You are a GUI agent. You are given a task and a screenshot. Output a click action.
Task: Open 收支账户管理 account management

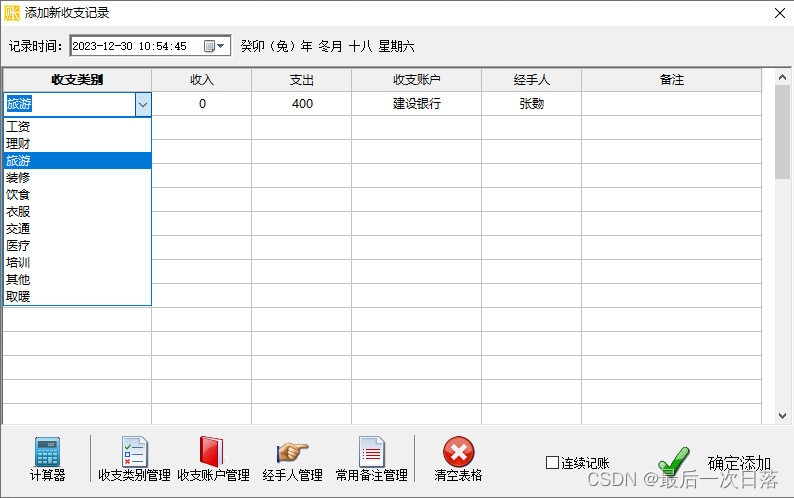coord(213,459)
